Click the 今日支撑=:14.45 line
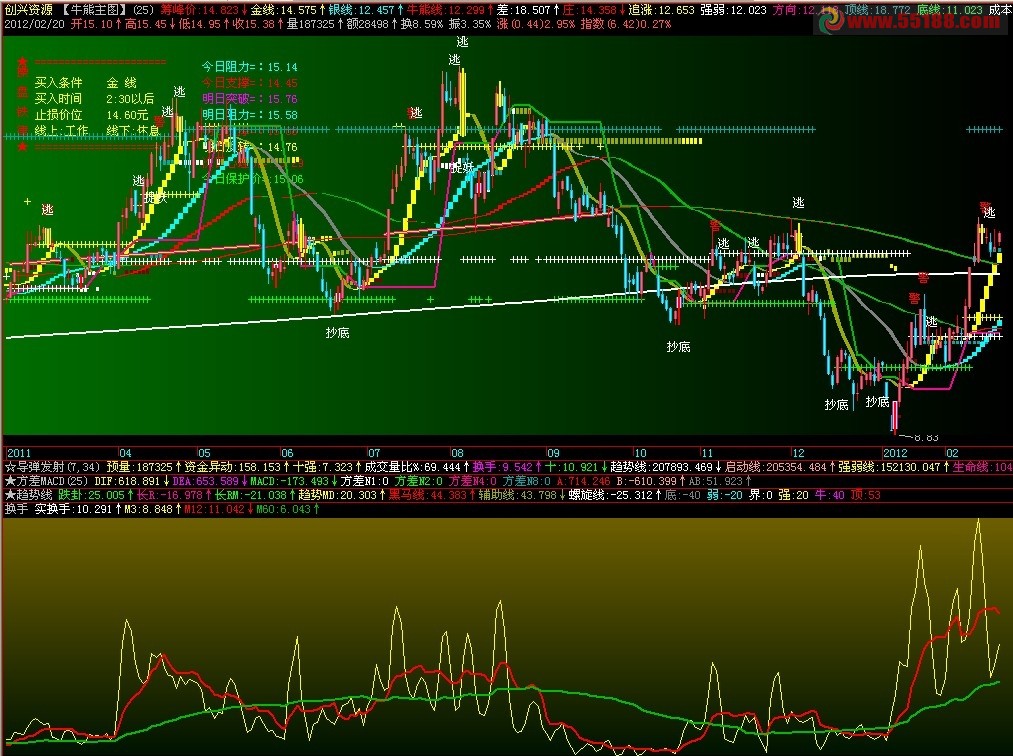The width and height of the screenshot is (1013, 756). (x=249, y=83)
